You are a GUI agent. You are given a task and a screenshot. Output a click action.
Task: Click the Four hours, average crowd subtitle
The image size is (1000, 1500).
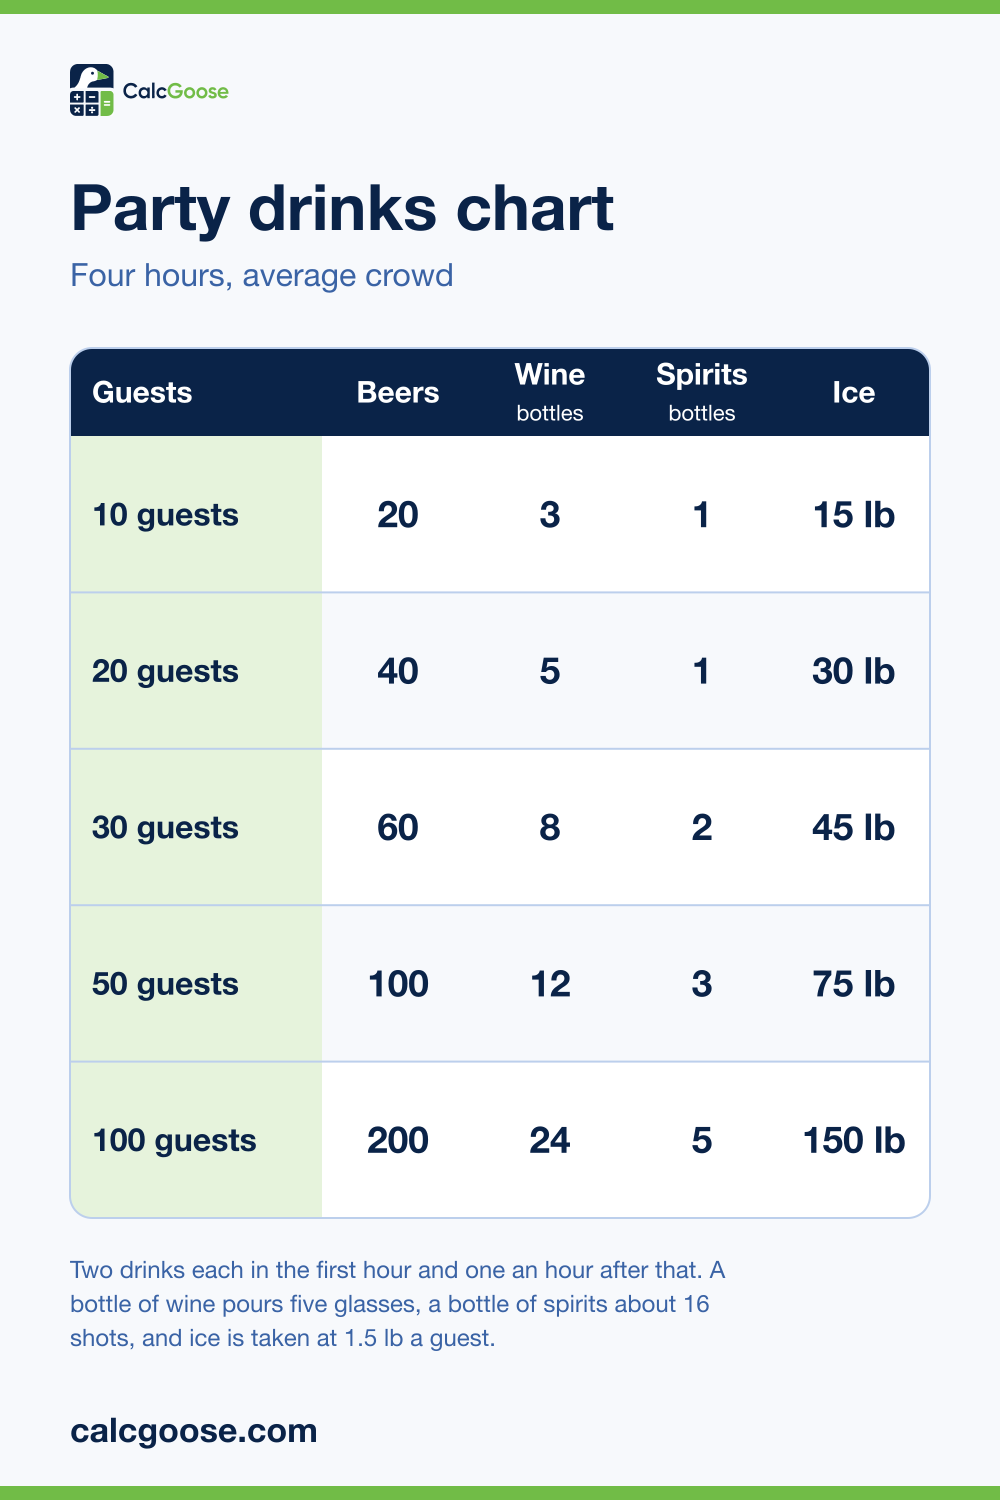tap(262, 275)
